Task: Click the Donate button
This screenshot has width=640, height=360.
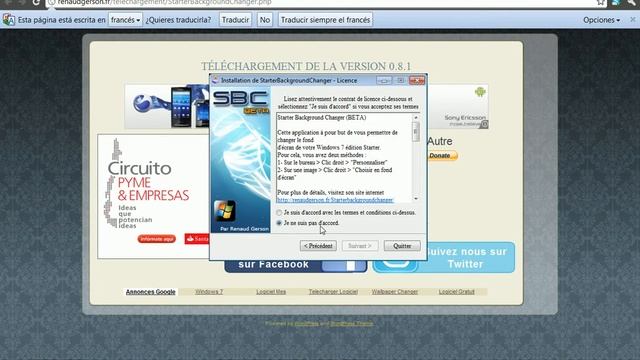Action: 442,156
